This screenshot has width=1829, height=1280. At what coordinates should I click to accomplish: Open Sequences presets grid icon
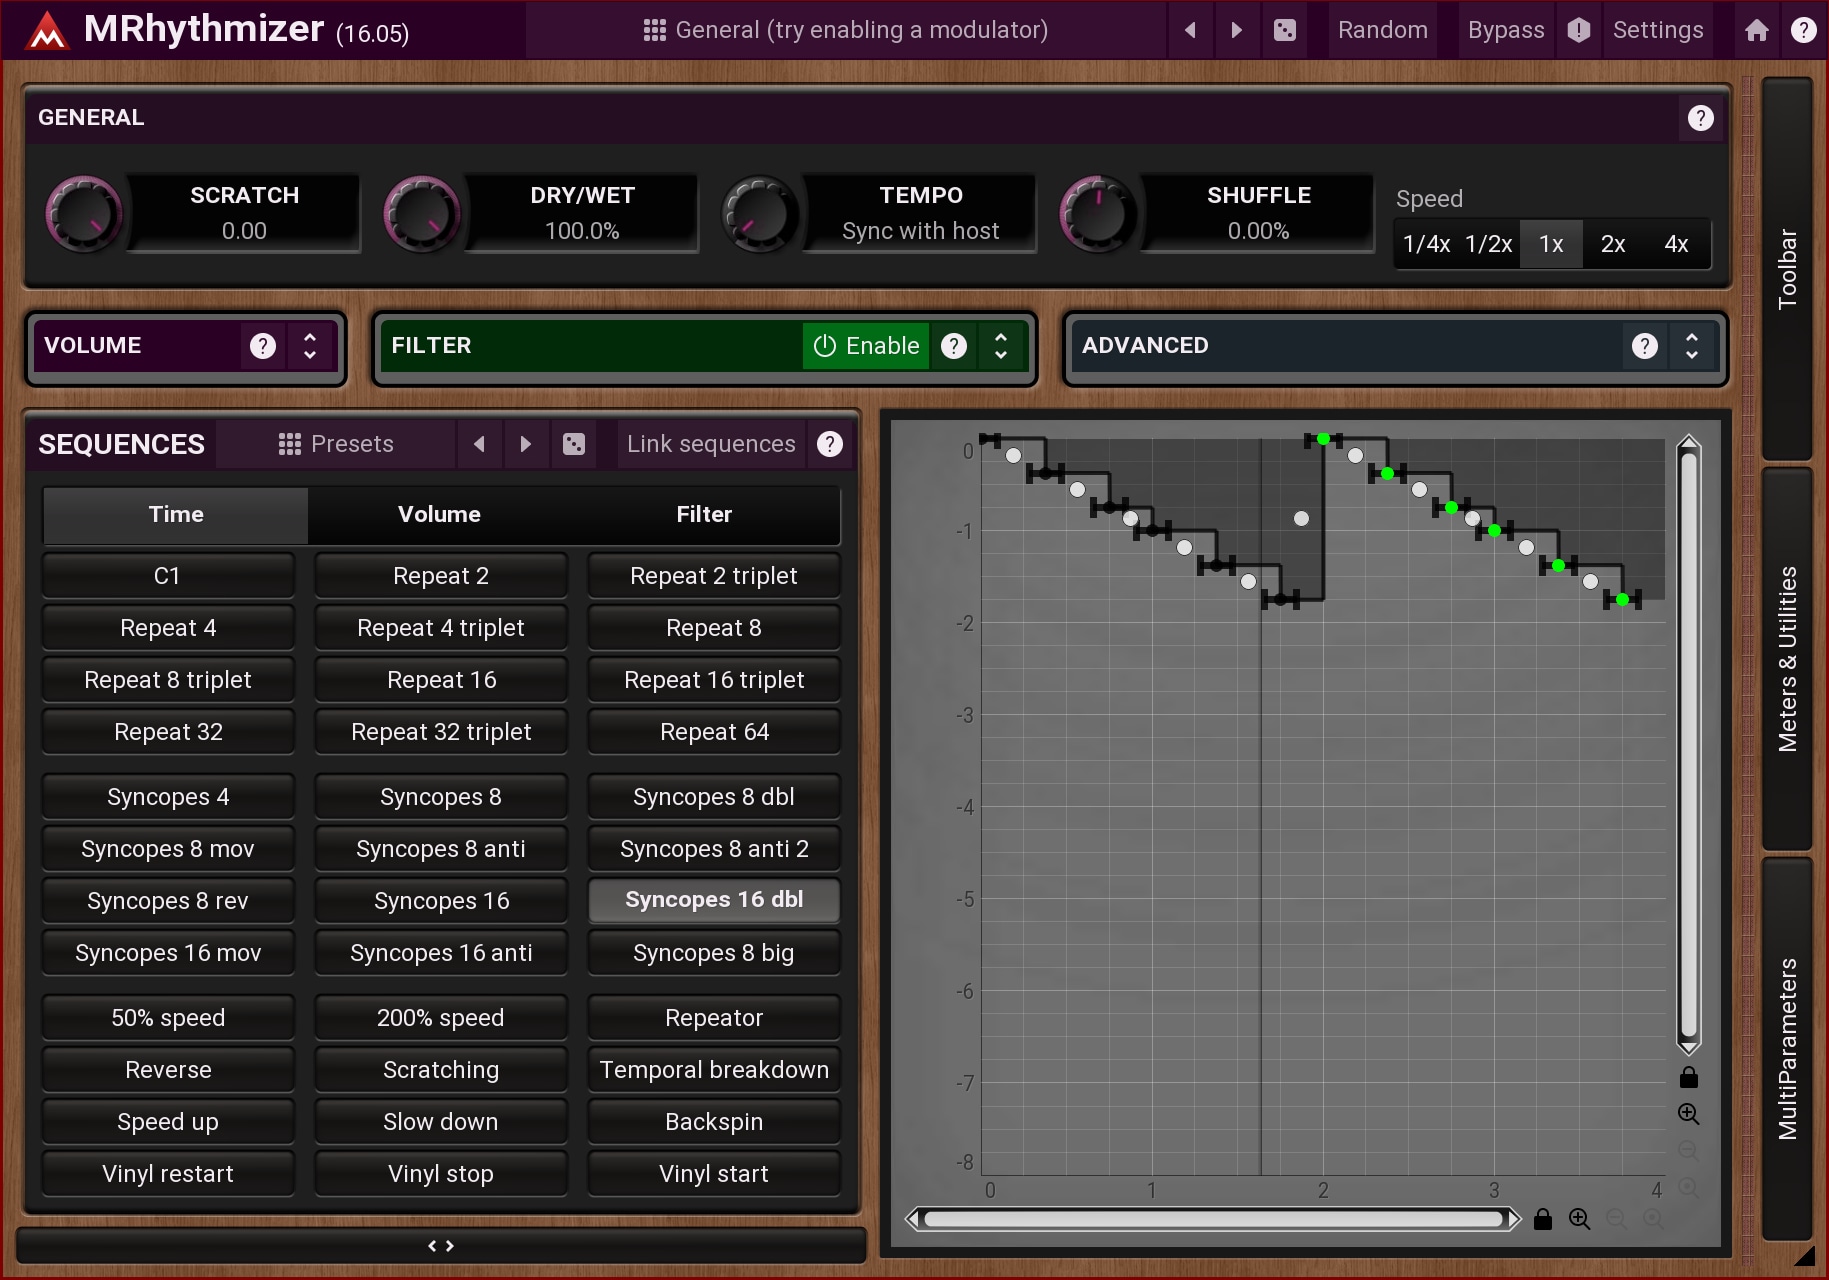point(290,444)
